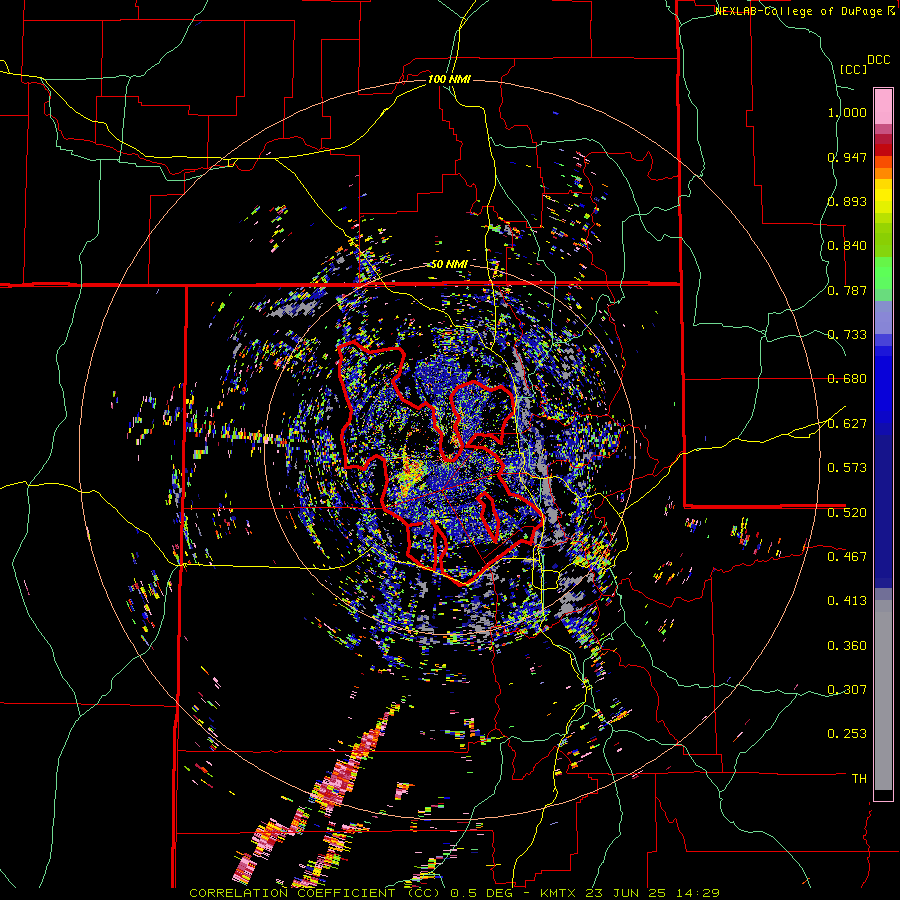
Task: Select the 1.000 legend value
Action: click(x=847, y=112)
